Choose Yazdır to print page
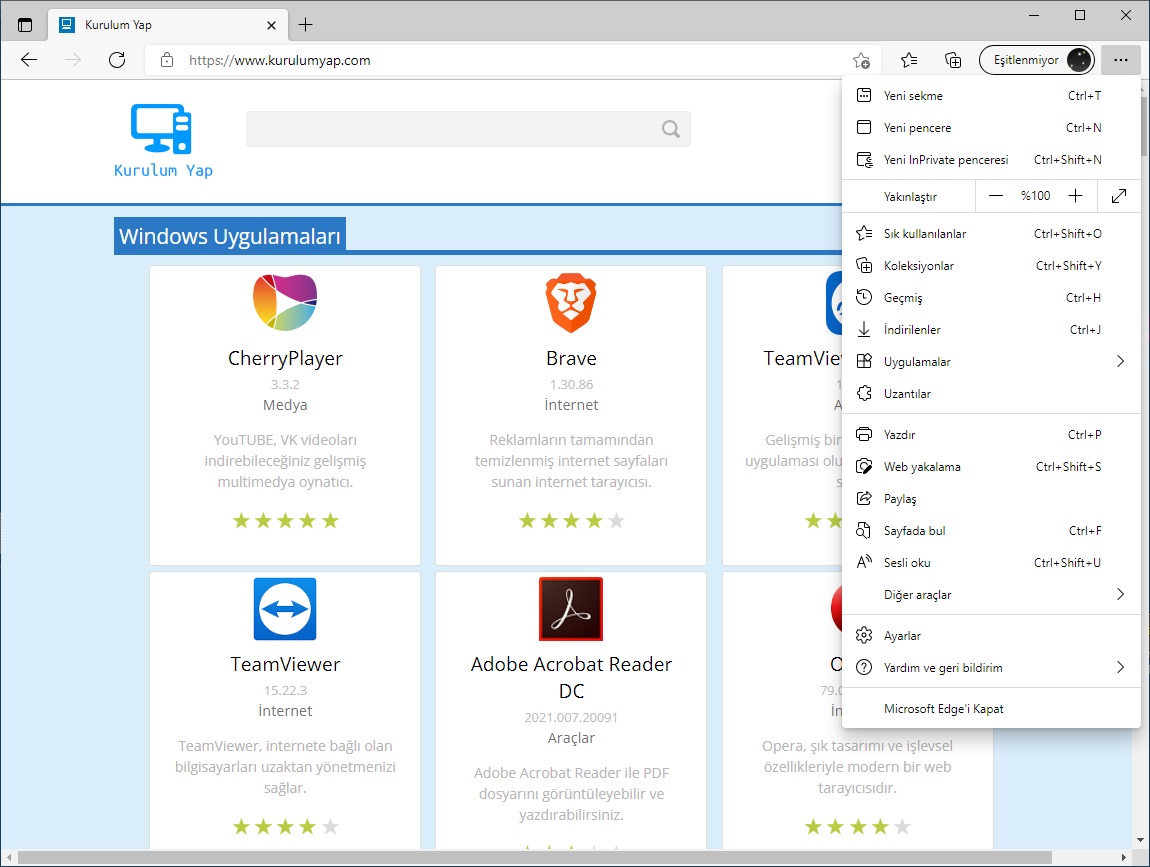This screenshot has height=867, width=1150. click(991, 435)
